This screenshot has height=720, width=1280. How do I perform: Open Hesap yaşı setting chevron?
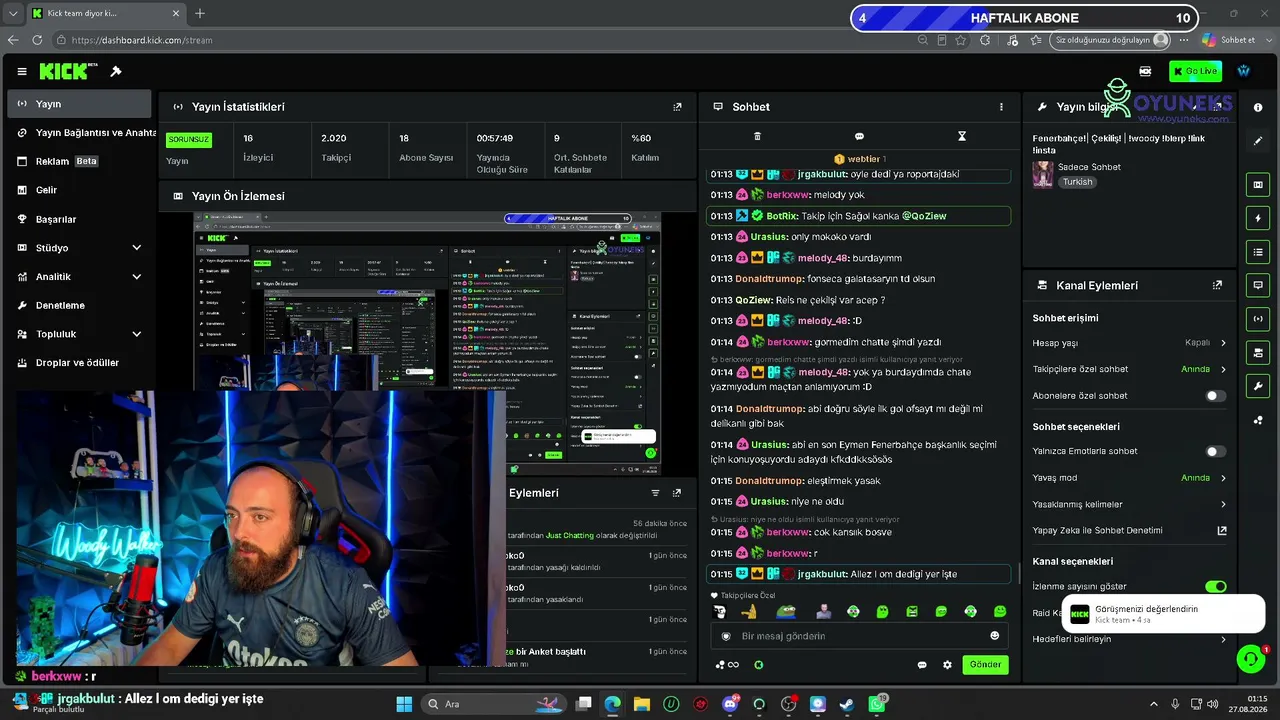1223,343
